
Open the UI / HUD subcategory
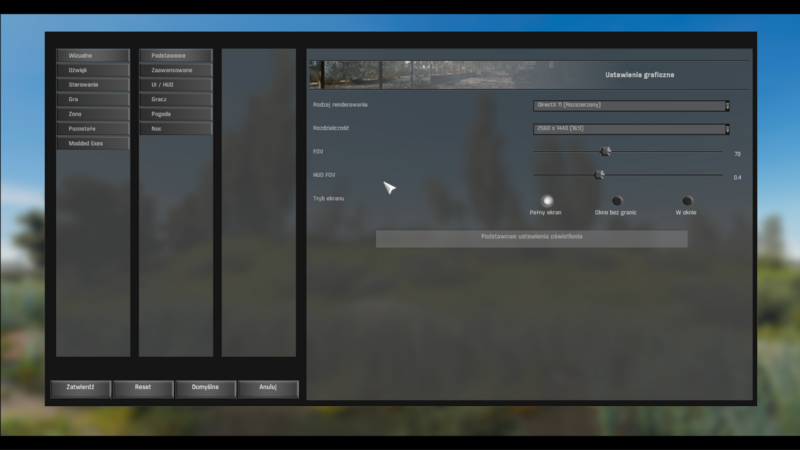[x=176, y=85]
